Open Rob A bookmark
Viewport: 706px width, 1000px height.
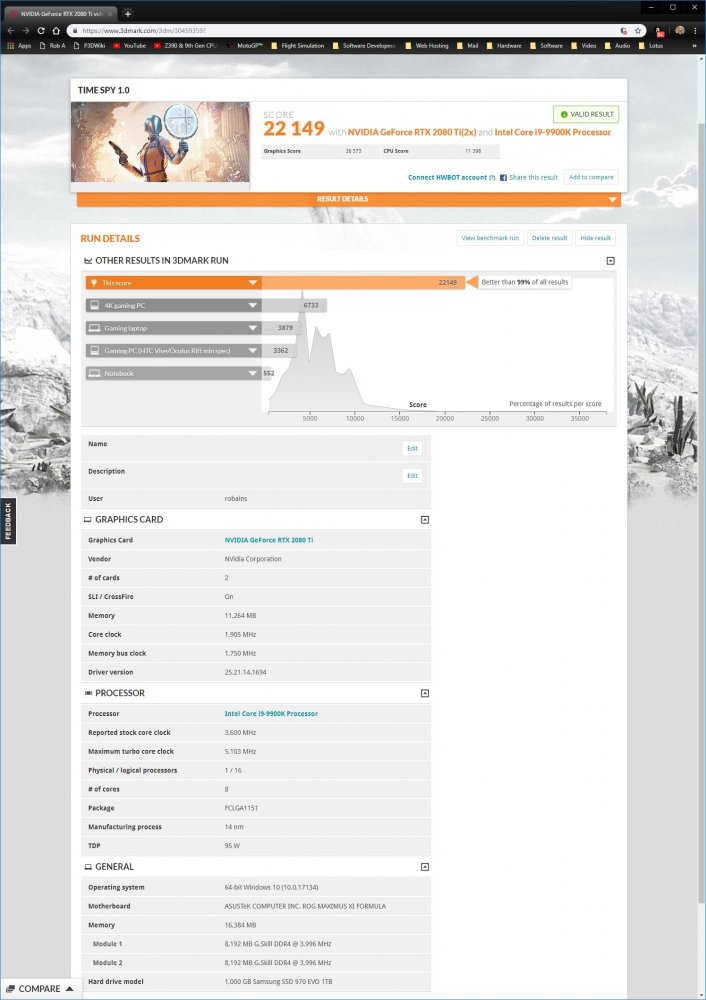[52, 46]
